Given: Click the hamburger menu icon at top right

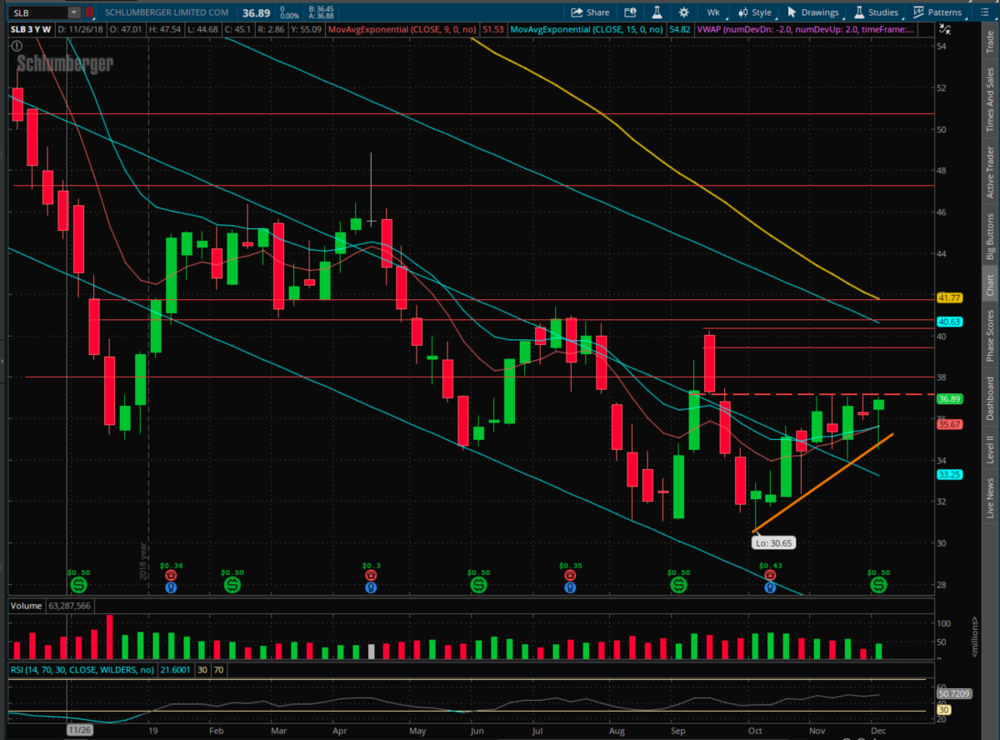Looking at the screenshot, I should coord(986,13).
